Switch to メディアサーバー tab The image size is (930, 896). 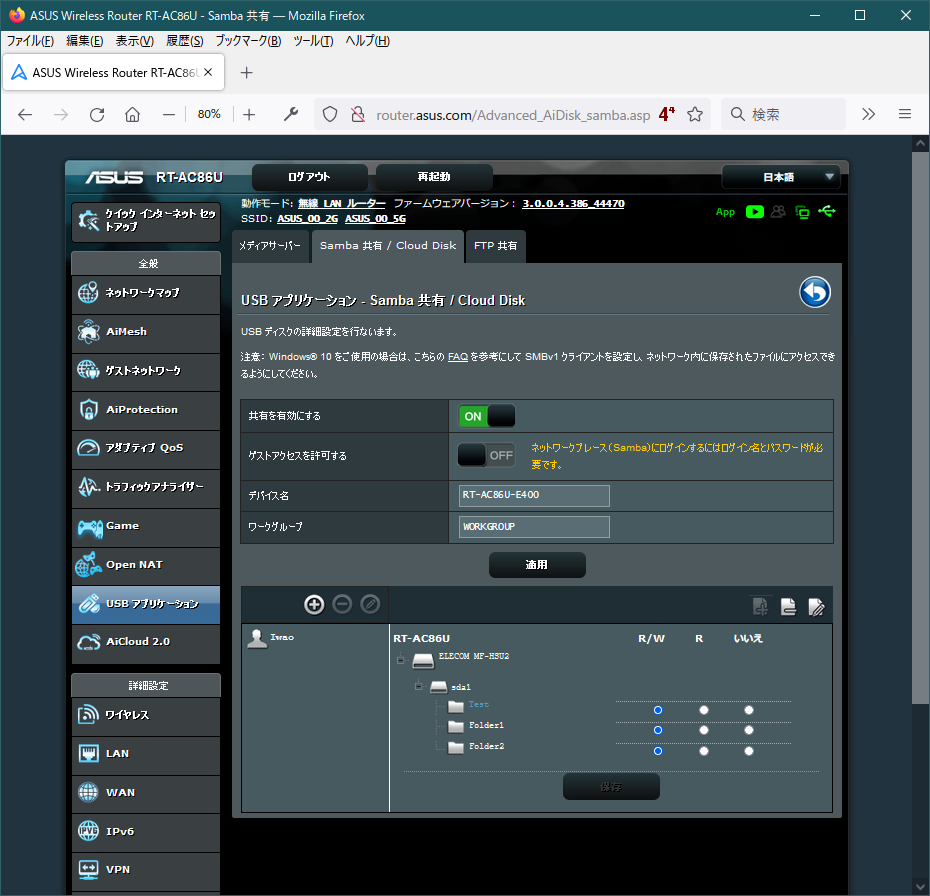(270, 246)
